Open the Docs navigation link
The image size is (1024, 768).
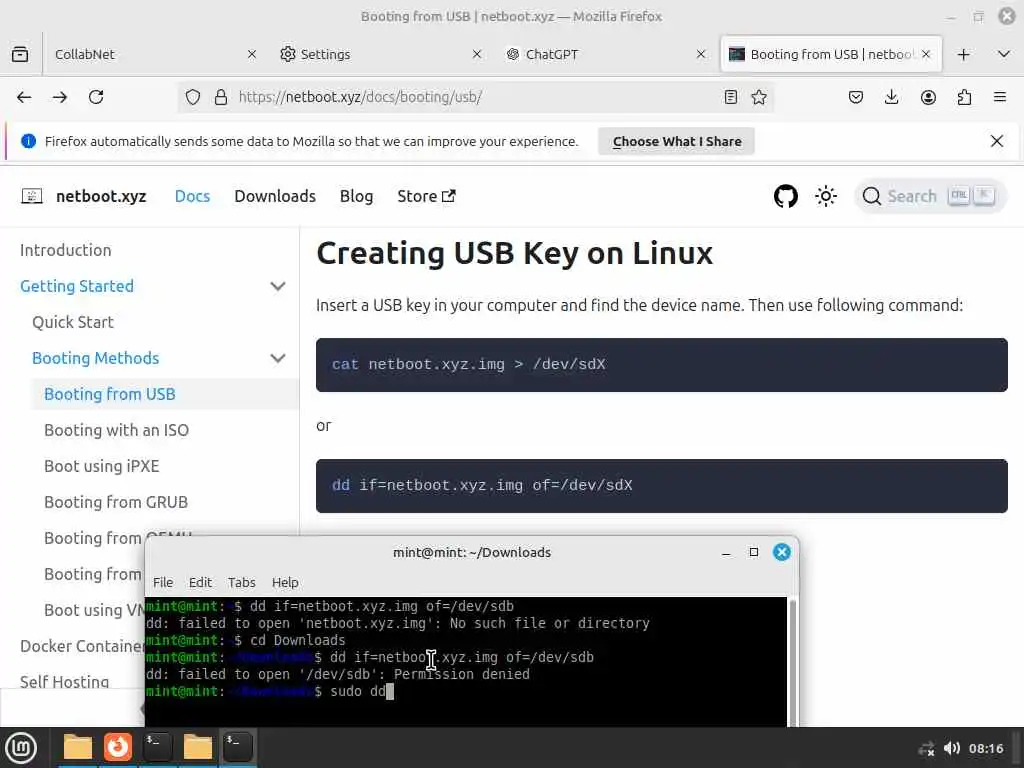pyautogui.click(x=192, y=197)
